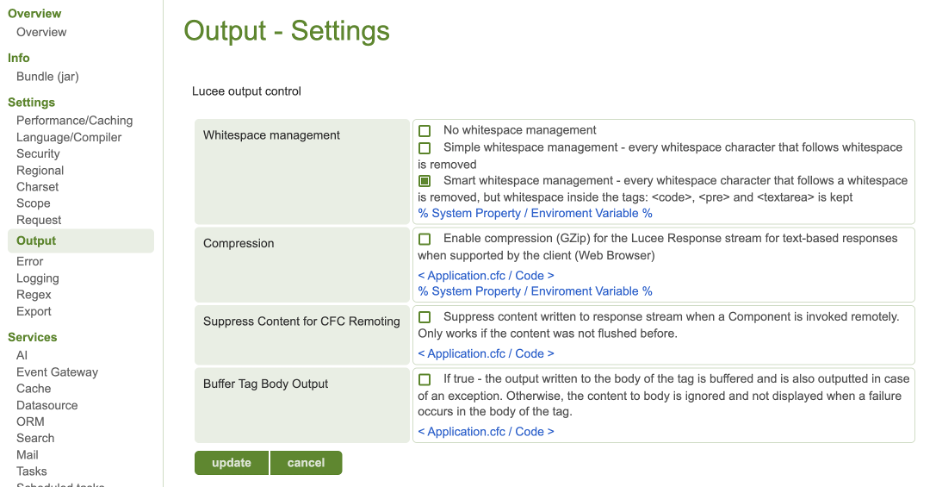Expand Application.cfc / Code under Suppress Content

(x=485, y=354)
